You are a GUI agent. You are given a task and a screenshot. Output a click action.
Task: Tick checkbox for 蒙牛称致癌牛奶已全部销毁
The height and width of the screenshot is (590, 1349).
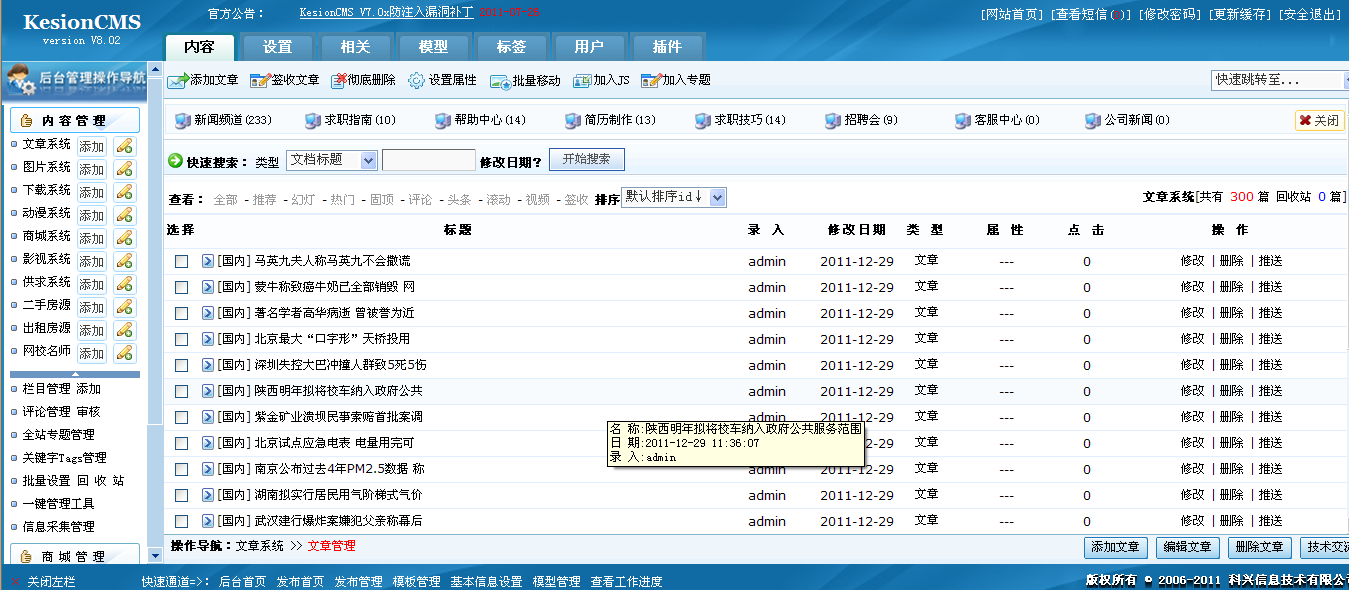[x=181, y=287]
